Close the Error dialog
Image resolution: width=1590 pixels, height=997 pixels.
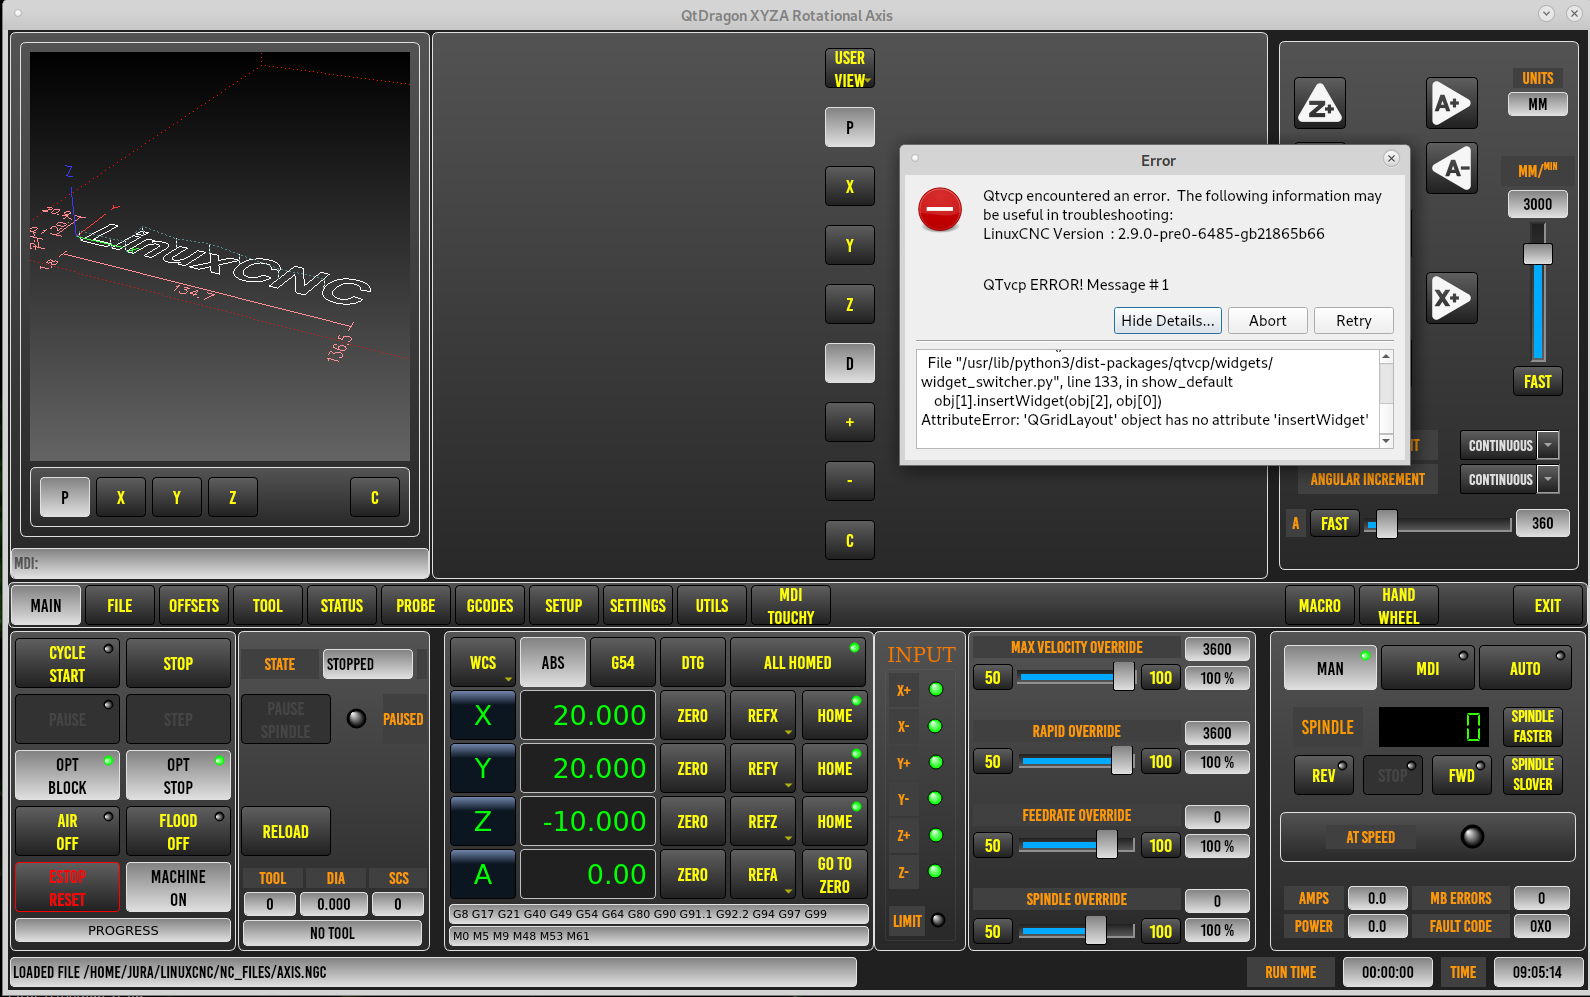point(1391,158)
